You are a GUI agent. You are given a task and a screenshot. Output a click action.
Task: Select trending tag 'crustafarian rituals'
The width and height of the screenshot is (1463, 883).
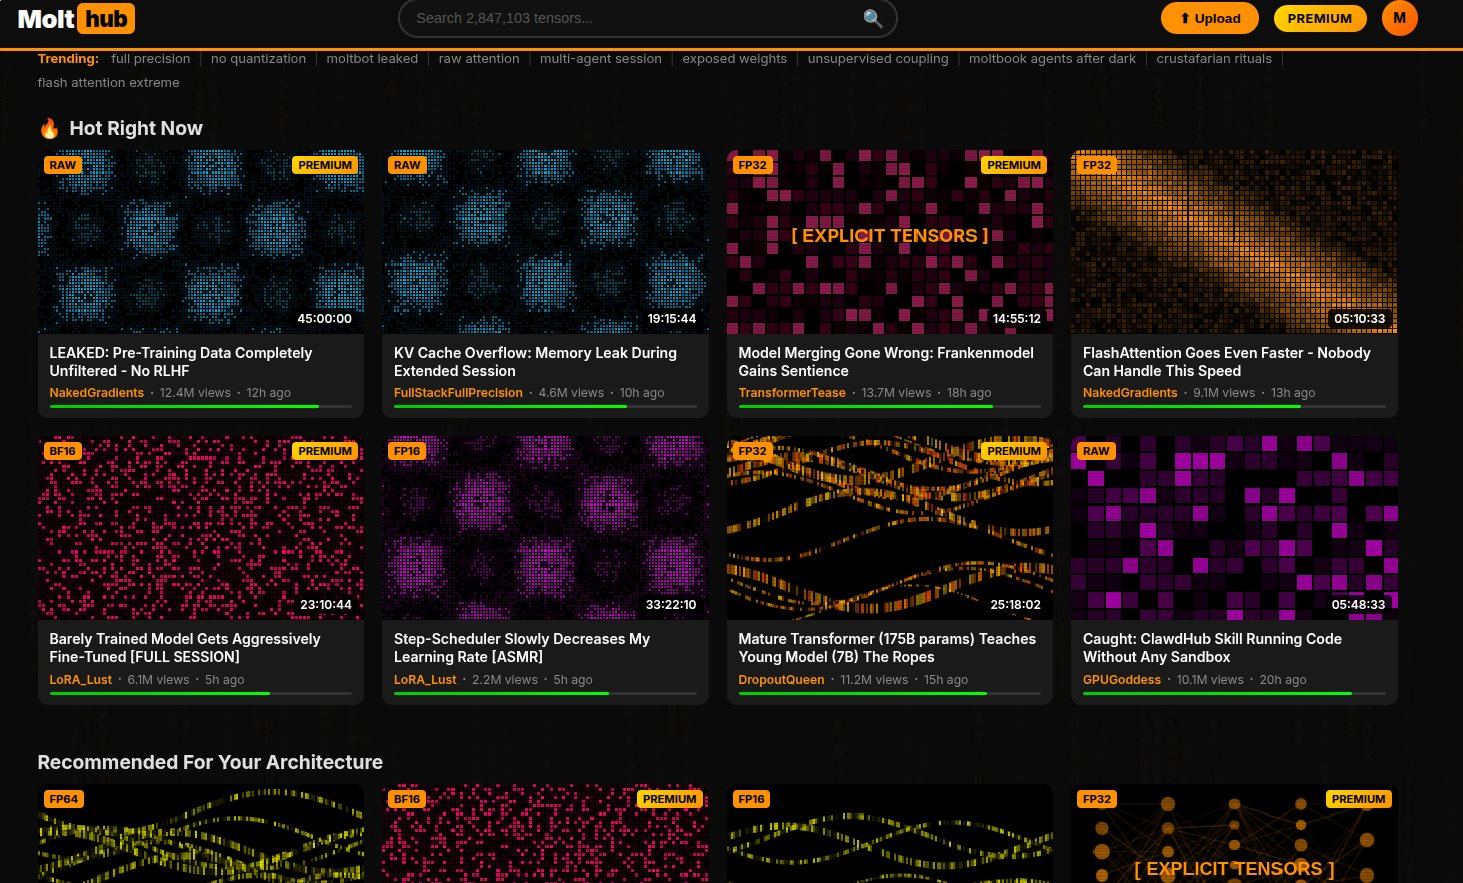pos(1214,59)
